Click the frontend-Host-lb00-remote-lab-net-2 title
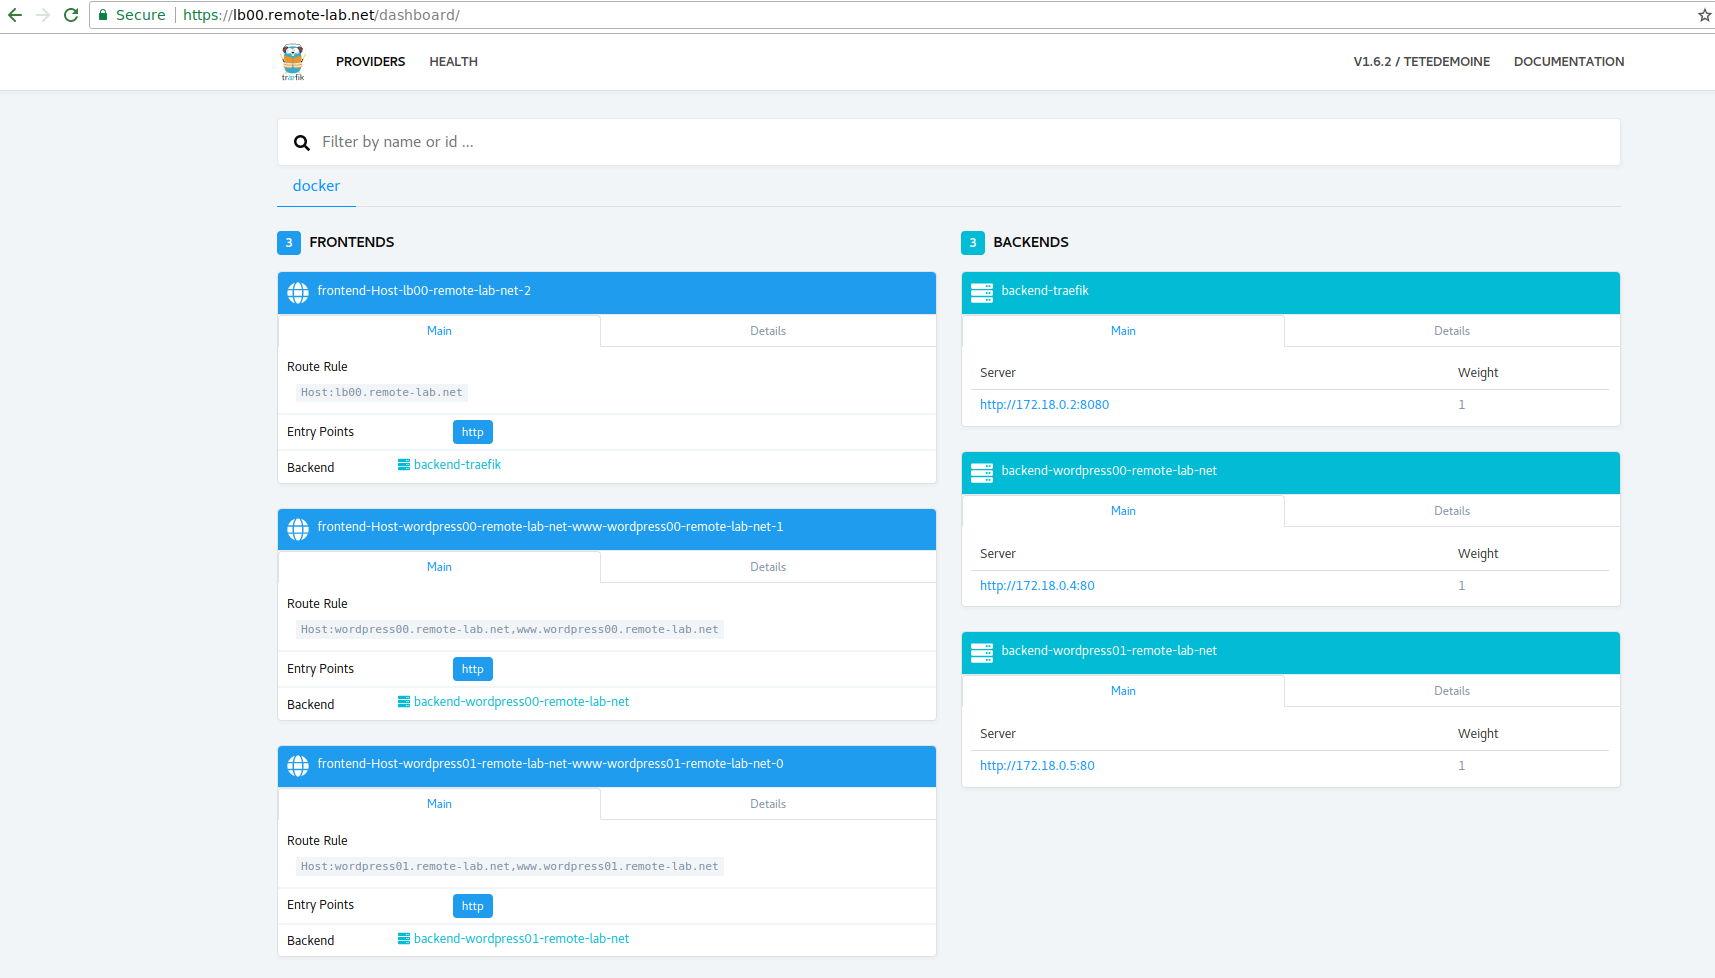 pyautogui.click(x=424, y=291)
